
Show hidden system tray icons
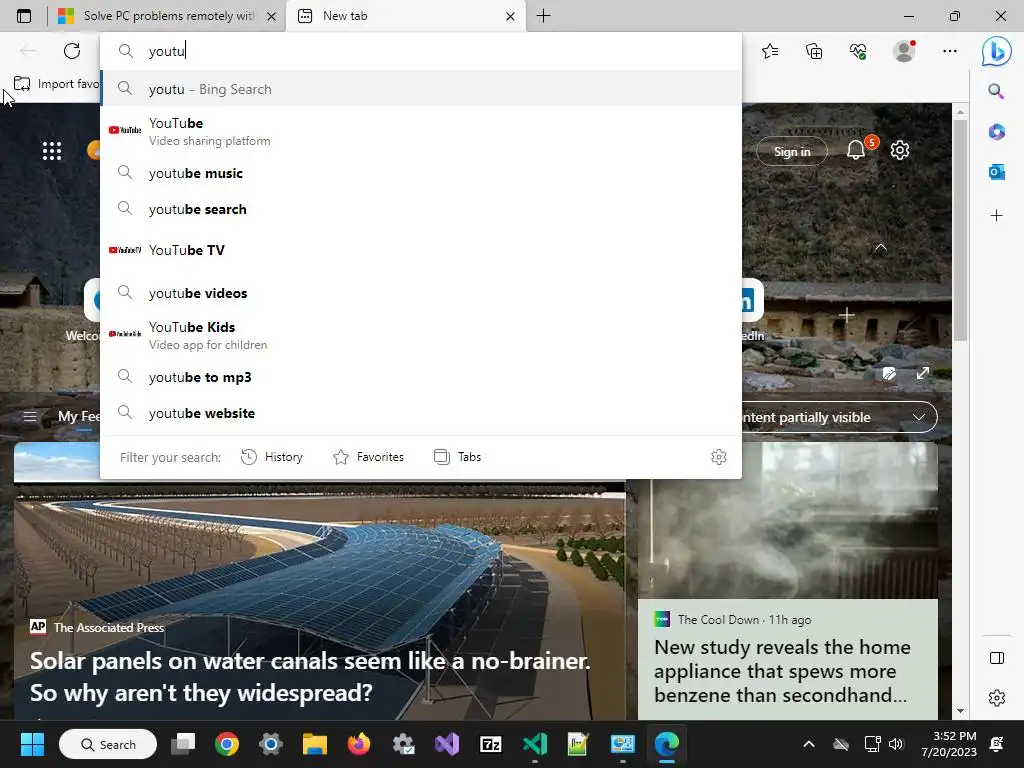tap(808, 744)
